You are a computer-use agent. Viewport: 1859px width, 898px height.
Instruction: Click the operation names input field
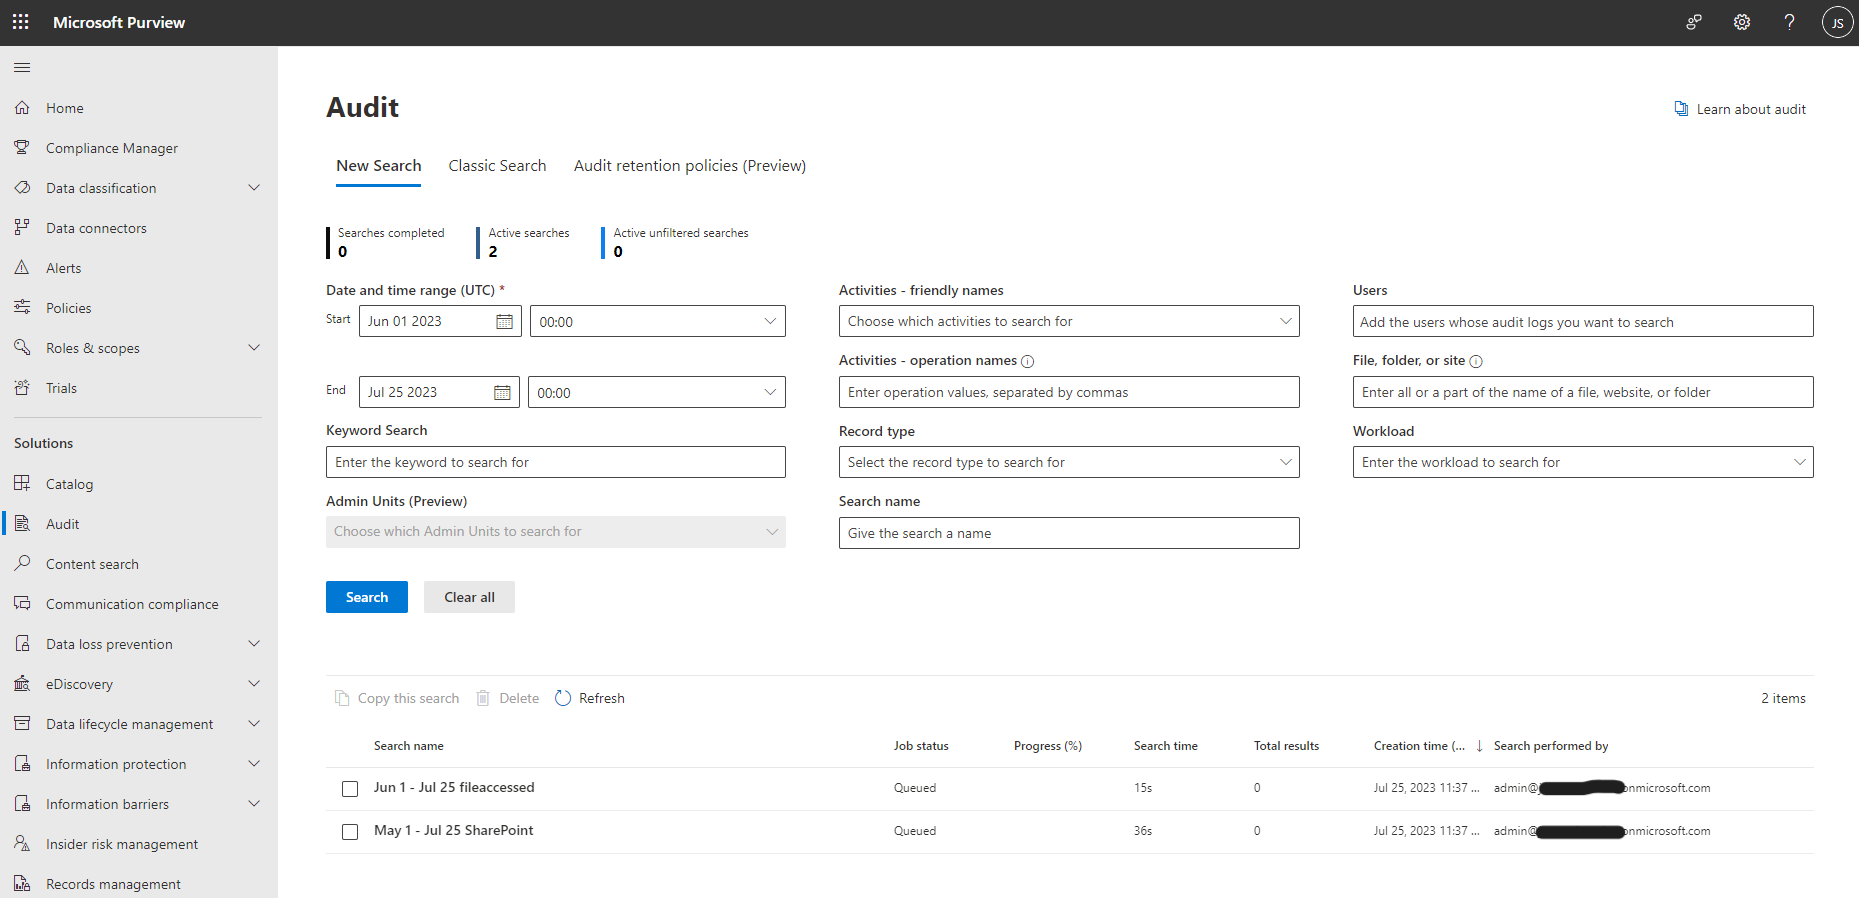click(x=1069, y=392)
